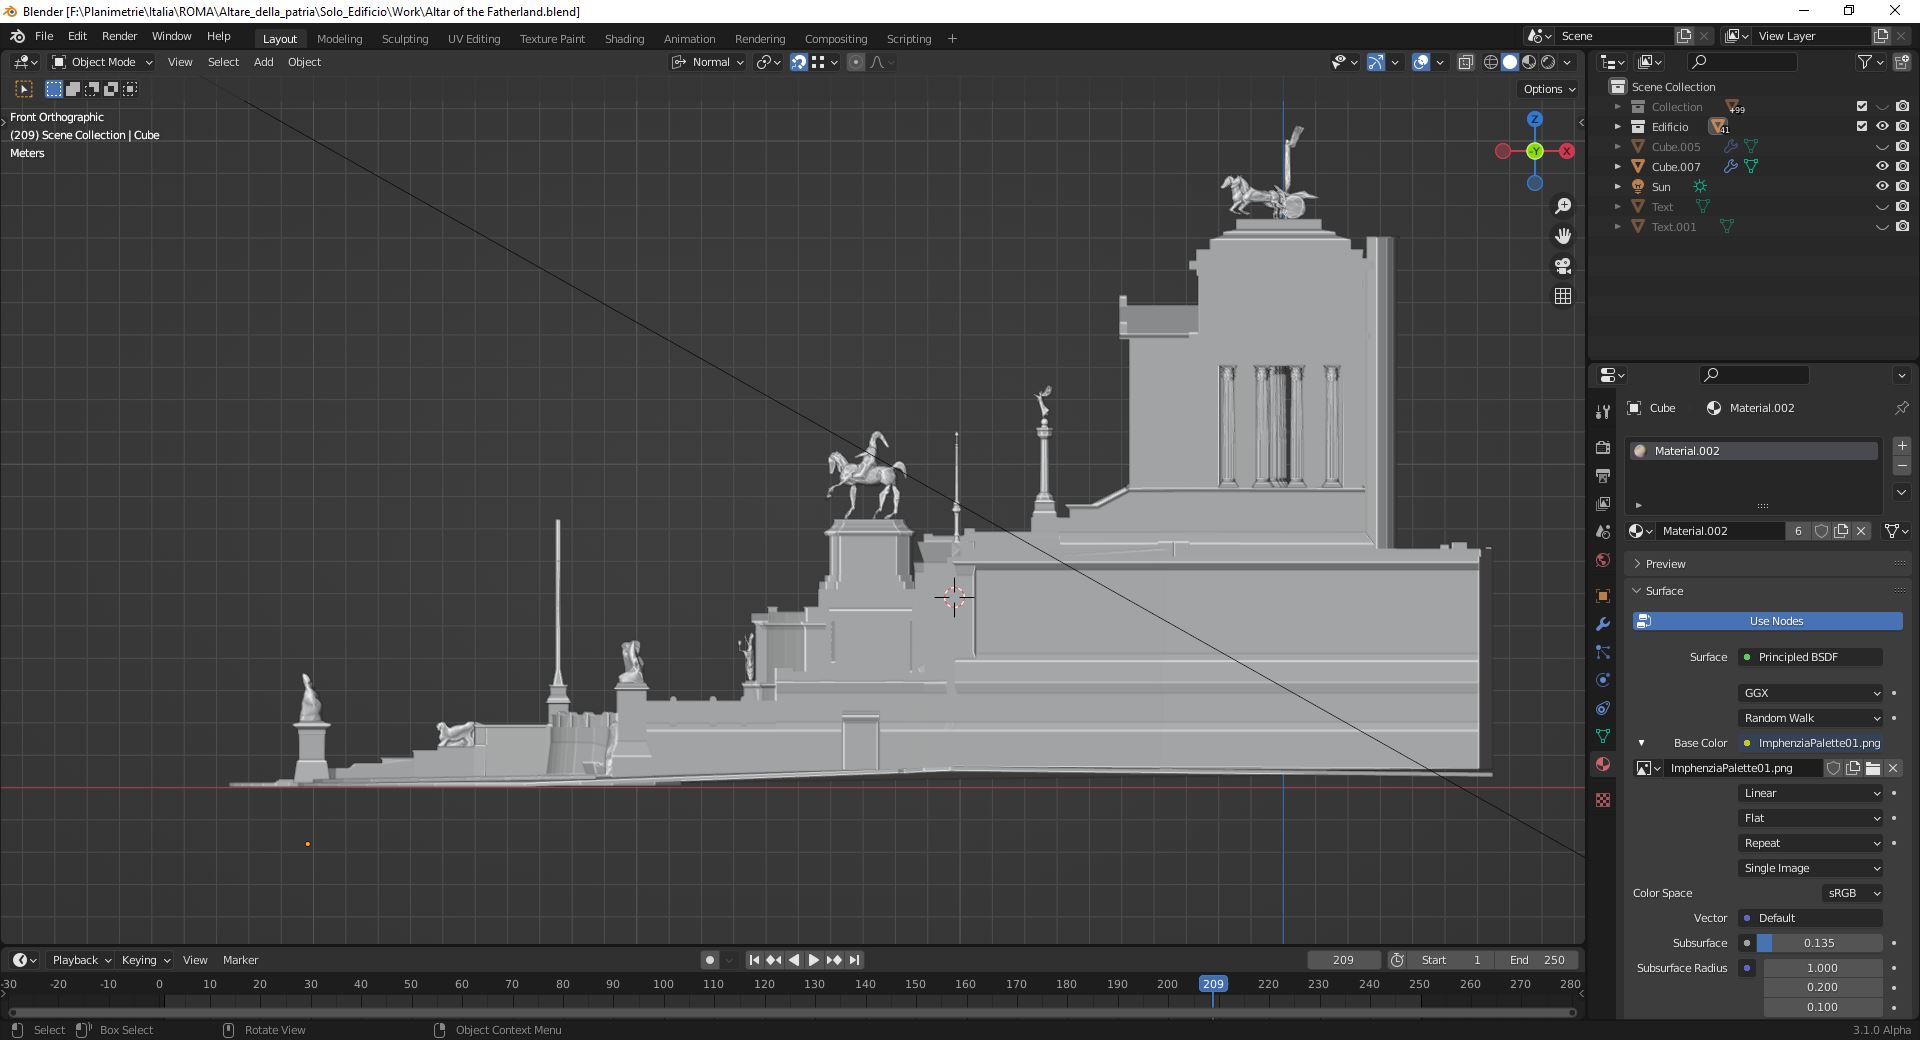Uncheck the Edificio collection checkbox
The width and height of the screenshot is (1920, 1040).
pos(1862,127)
